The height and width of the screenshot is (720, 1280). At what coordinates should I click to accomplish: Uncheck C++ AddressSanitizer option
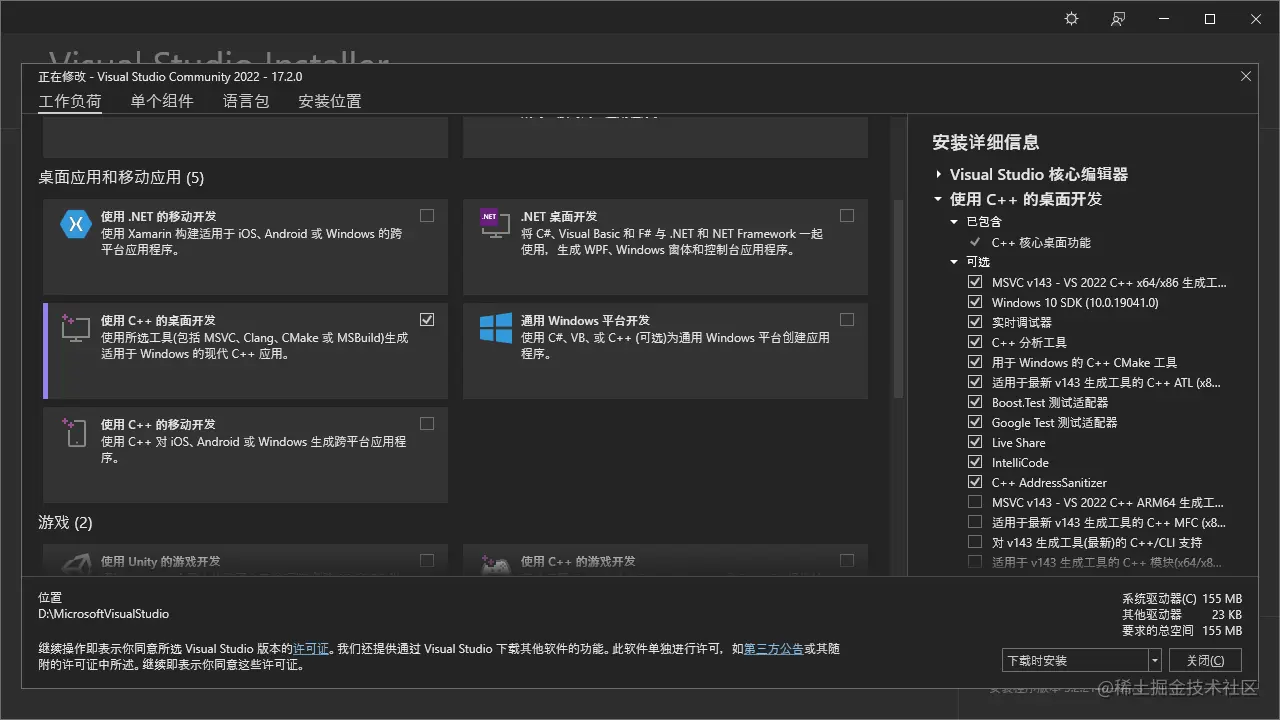[975, 482]
